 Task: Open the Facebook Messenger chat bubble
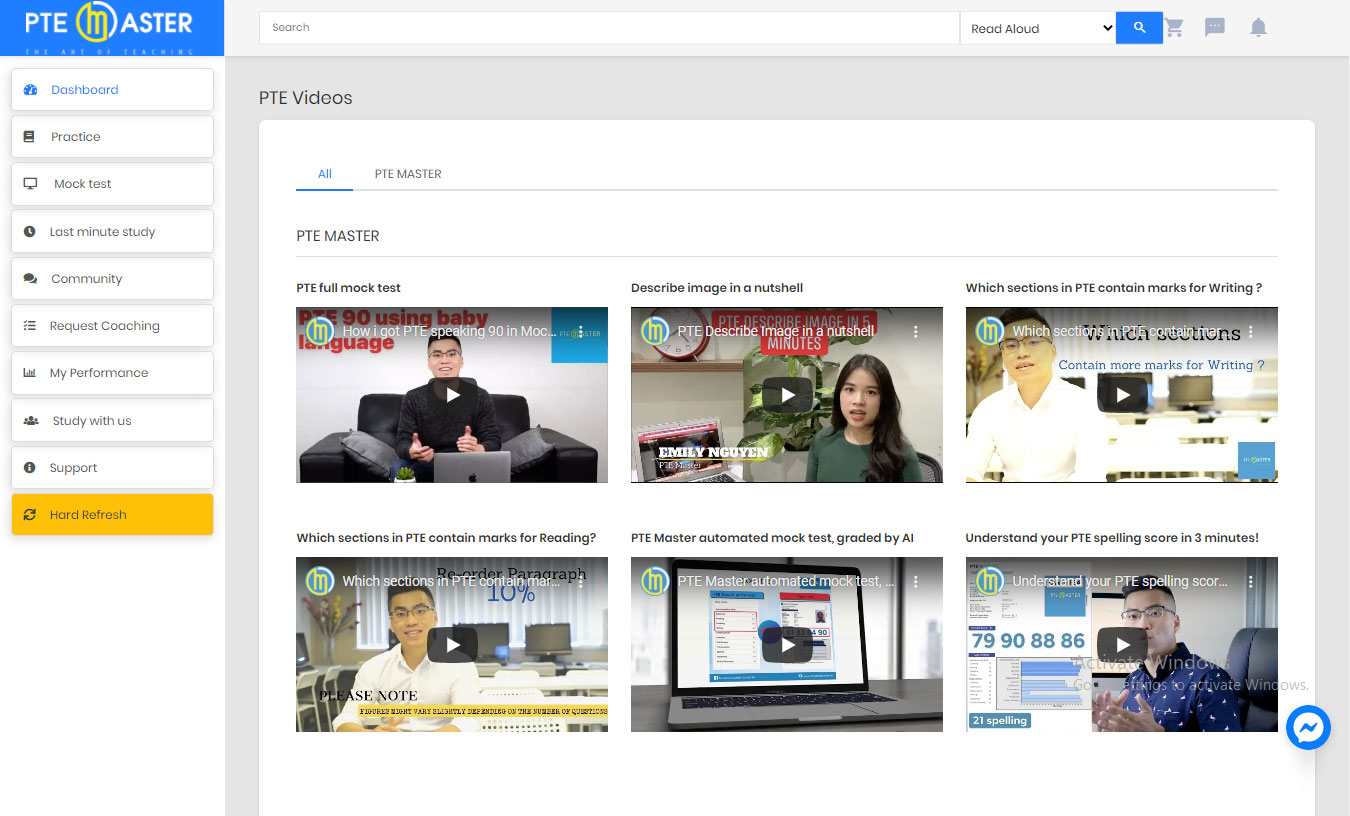(1308, 728)
